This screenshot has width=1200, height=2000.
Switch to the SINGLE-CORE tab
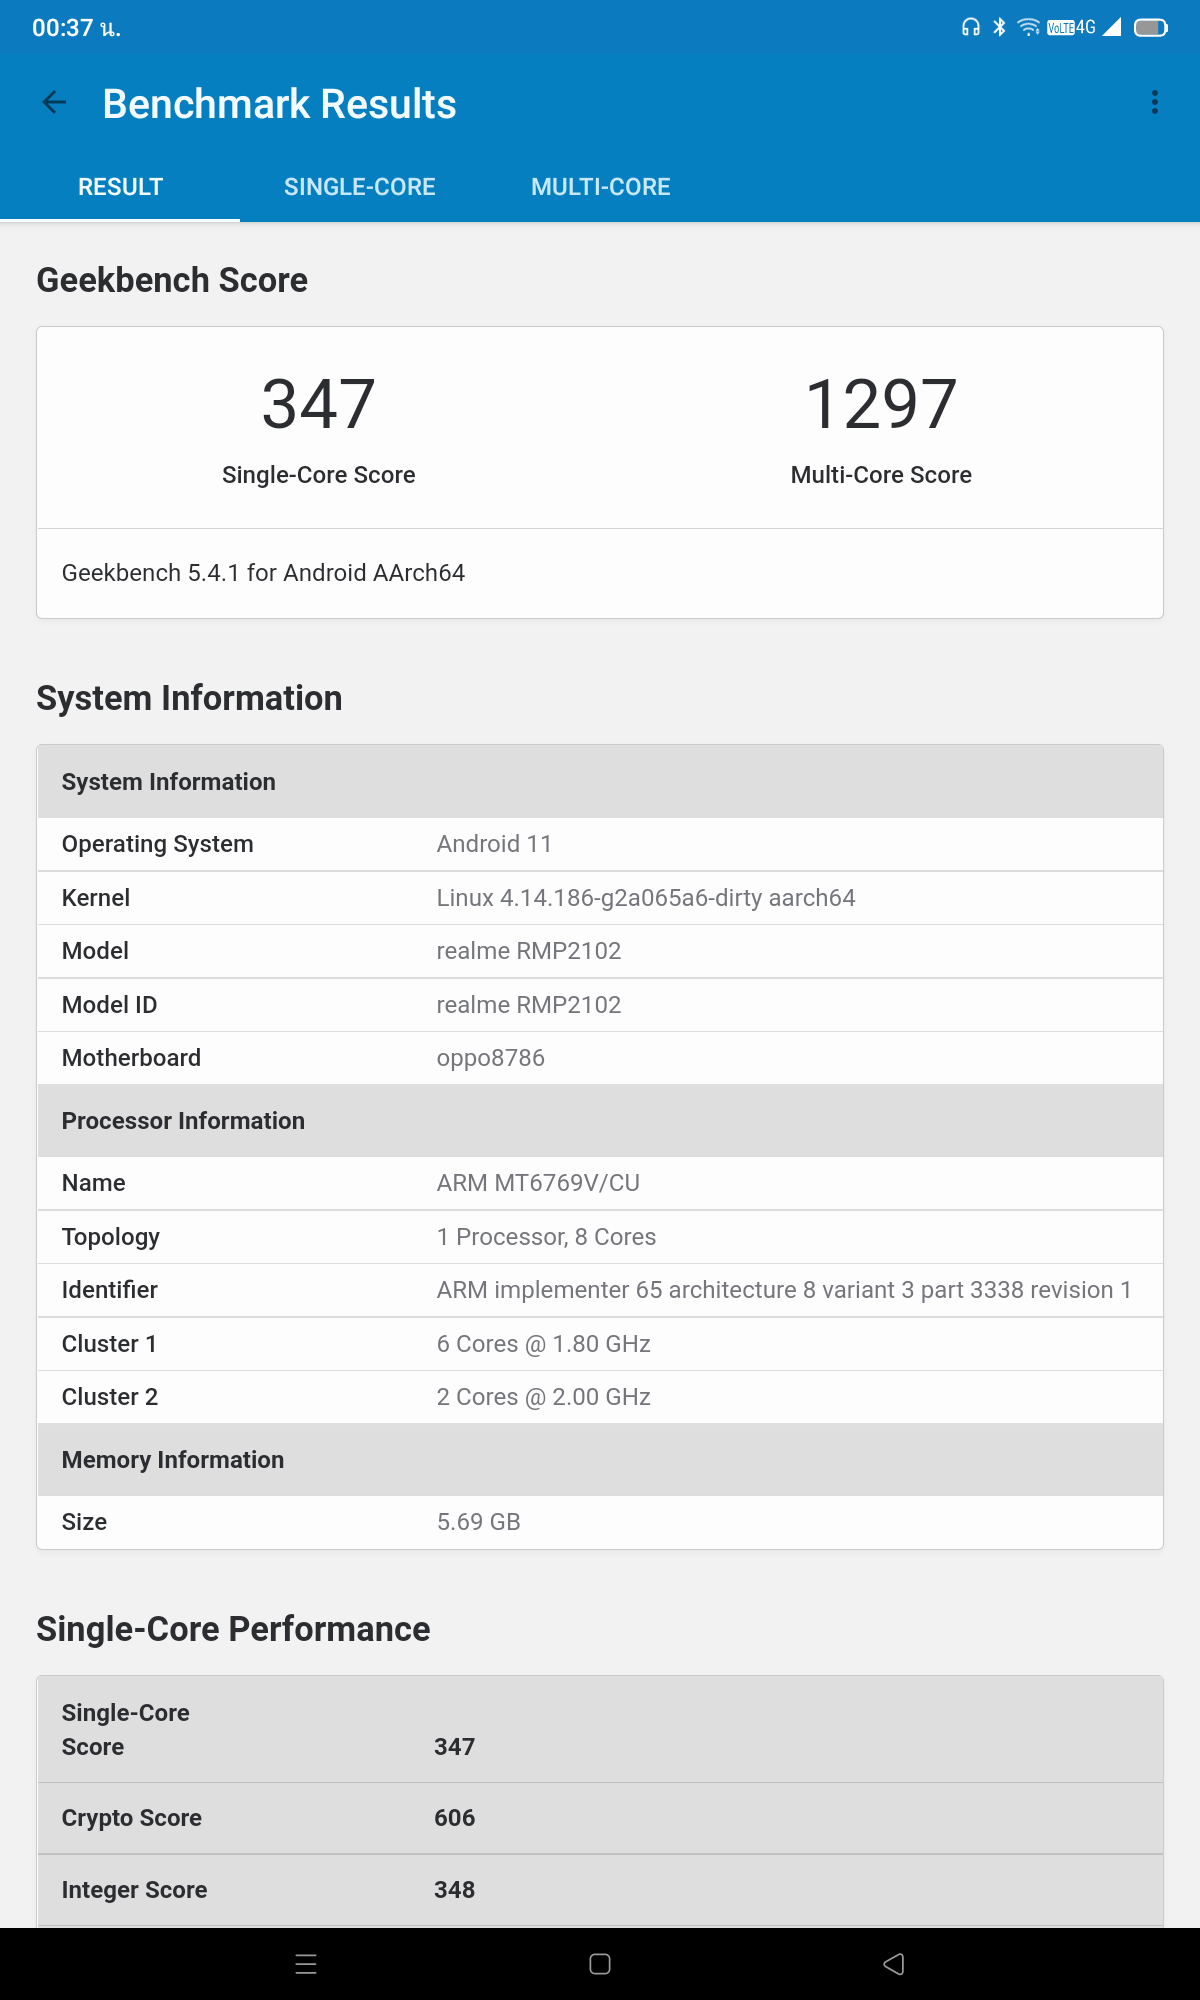[x=359, y=187]
